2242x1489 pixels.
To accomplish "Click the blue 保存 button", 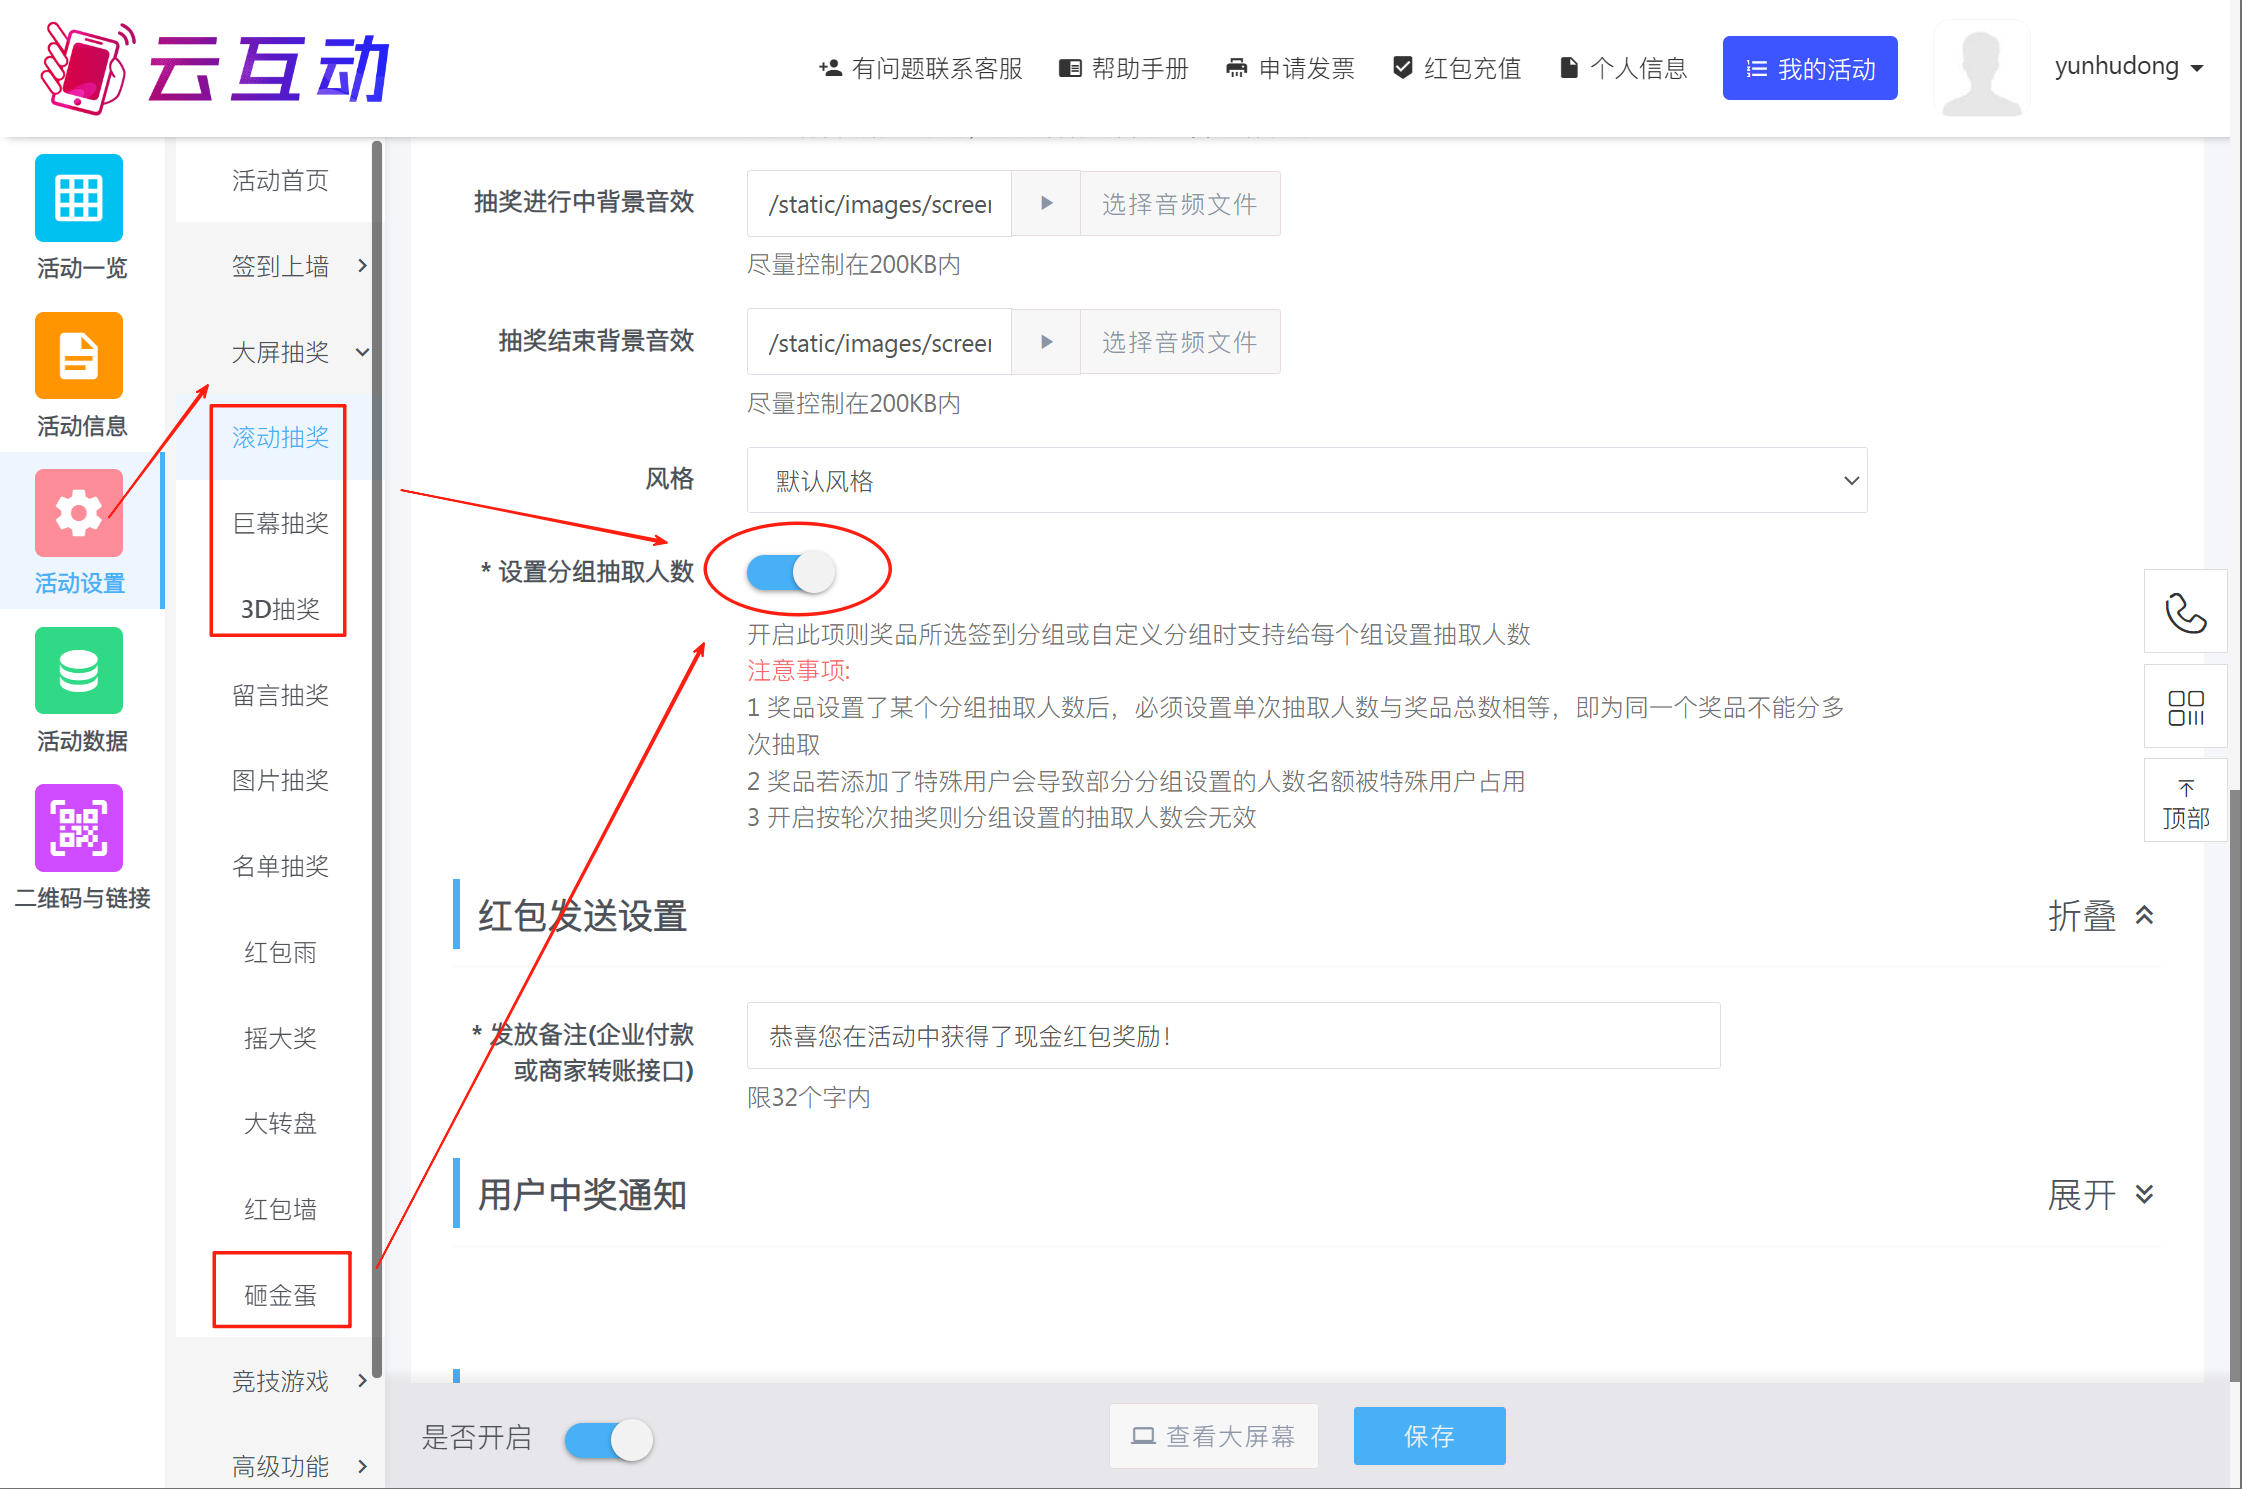I will pyautogui.click(x=1429, y=1436).
